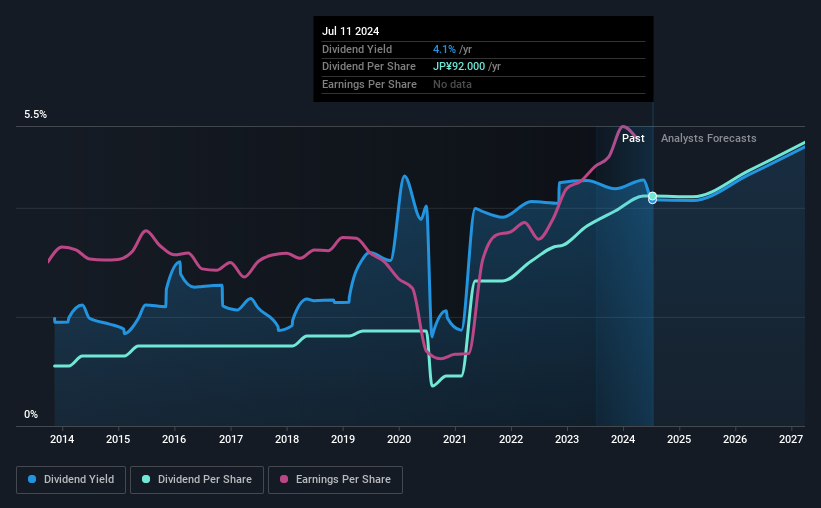Screen dimensions: 821x508
Task: Click the 2025 x-axis label
Action: [679, 439]
